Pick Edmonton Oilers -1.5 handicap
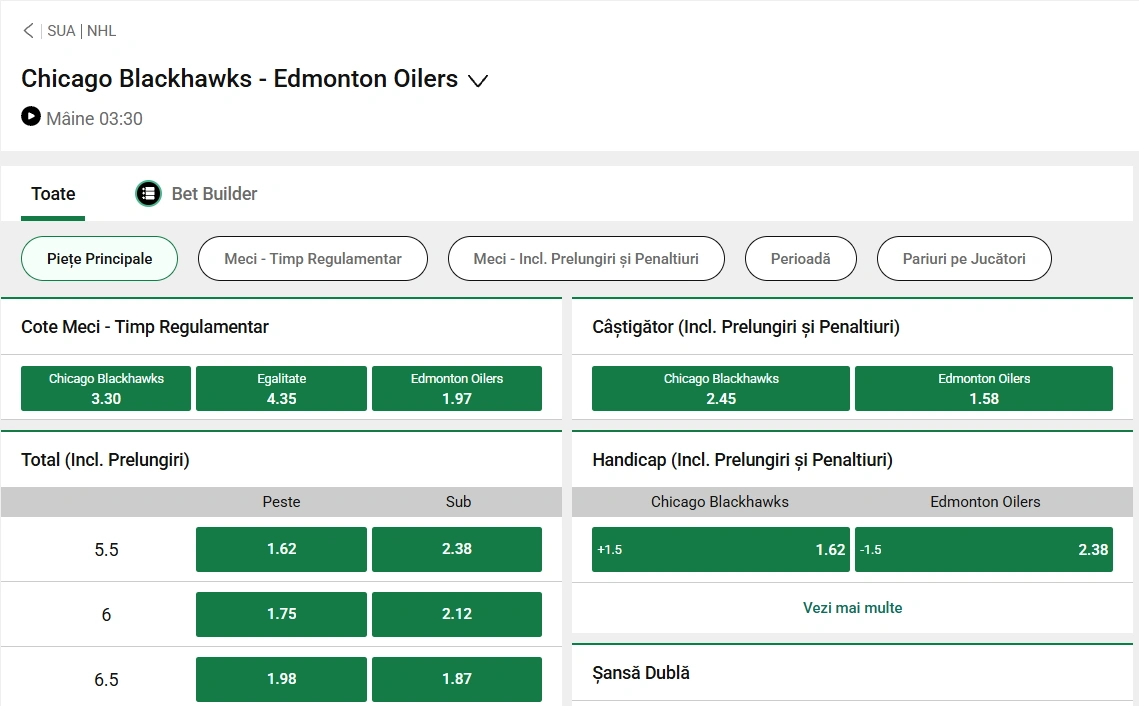The image size is (1139, 706). (x=983, y=550)
